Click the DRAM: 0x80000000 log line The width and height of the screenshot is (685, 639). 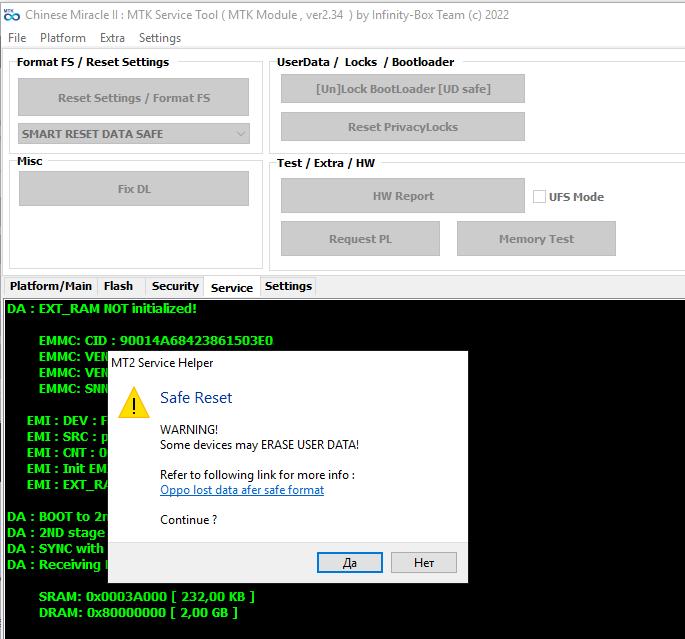138,613
